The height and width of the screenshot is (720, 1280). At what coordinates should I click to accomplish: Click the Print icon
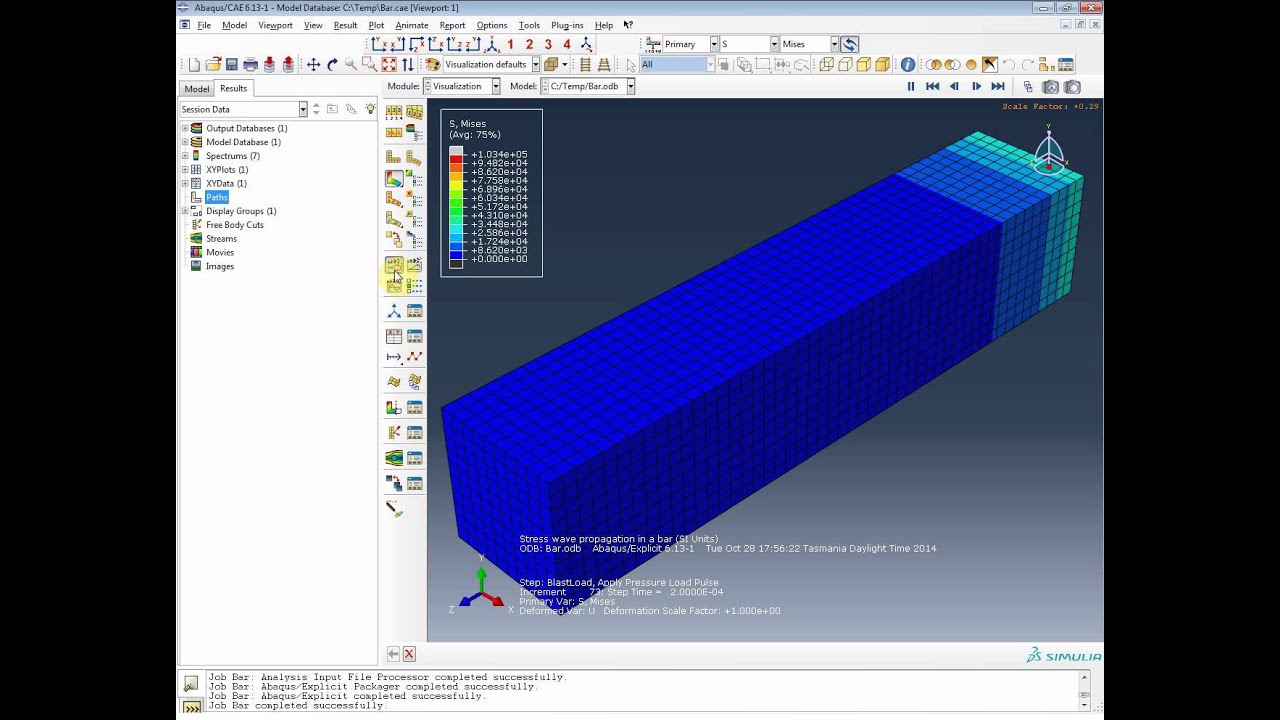(x=251, y=65)
